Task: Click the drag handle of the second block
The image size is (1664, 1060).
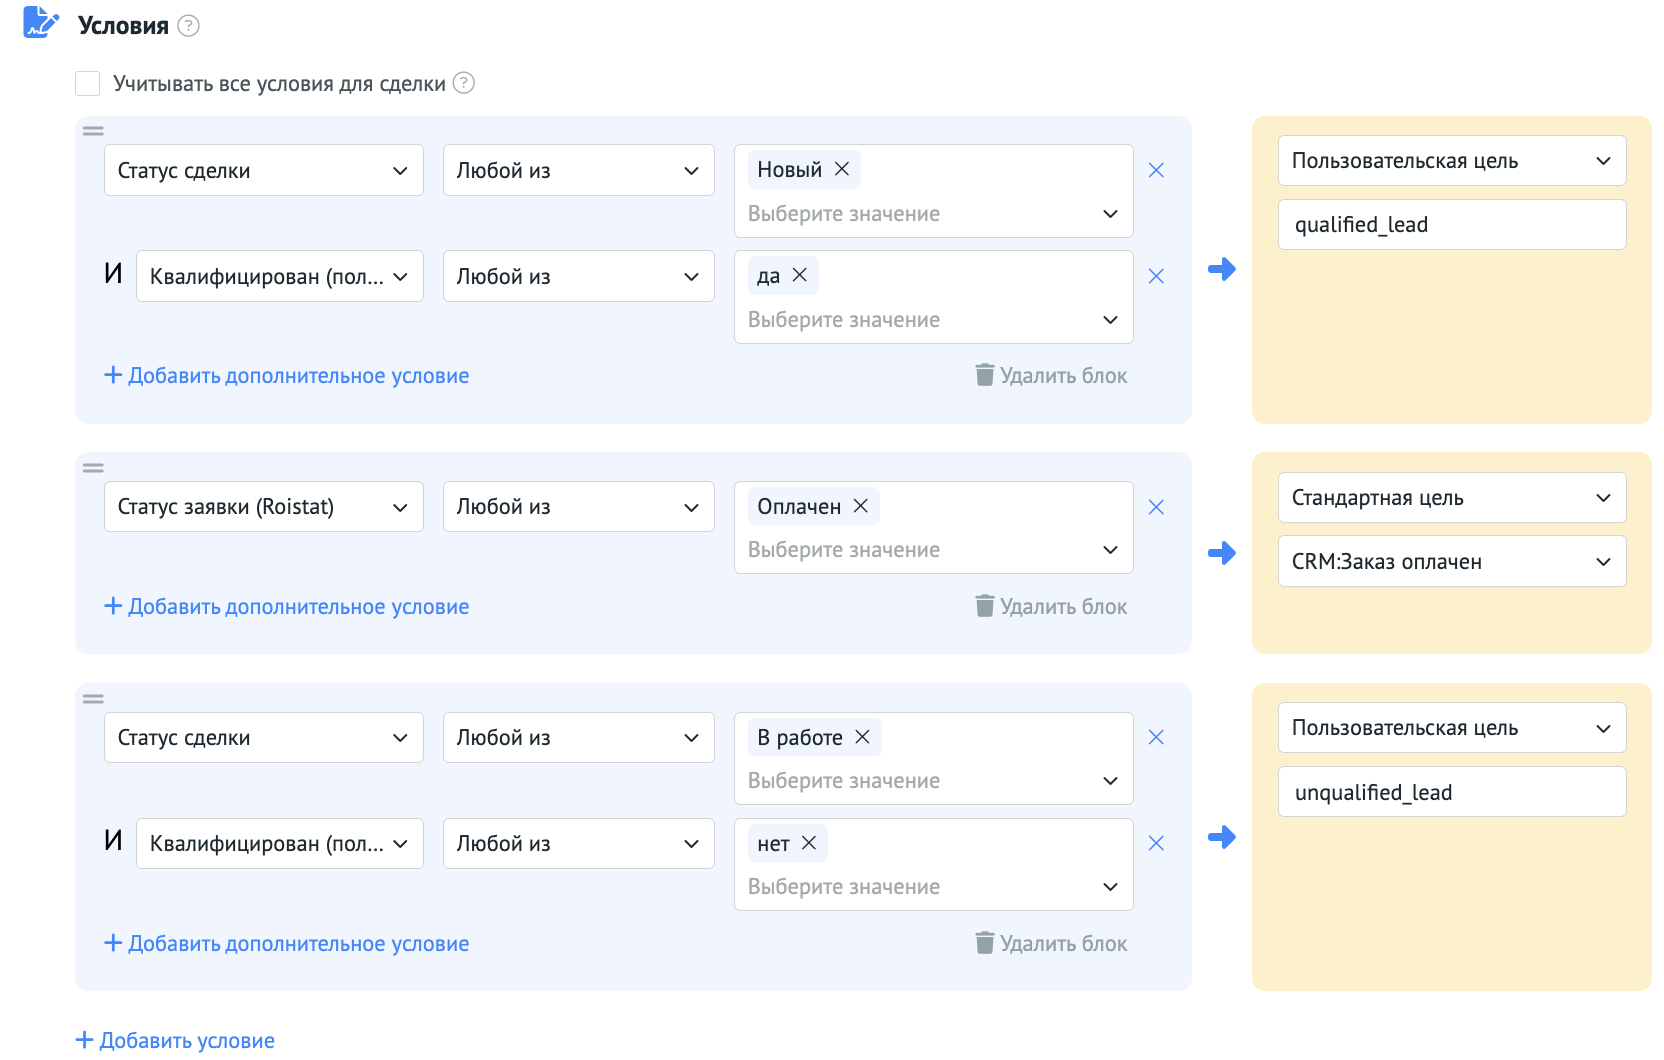Action: pos(93,466)
